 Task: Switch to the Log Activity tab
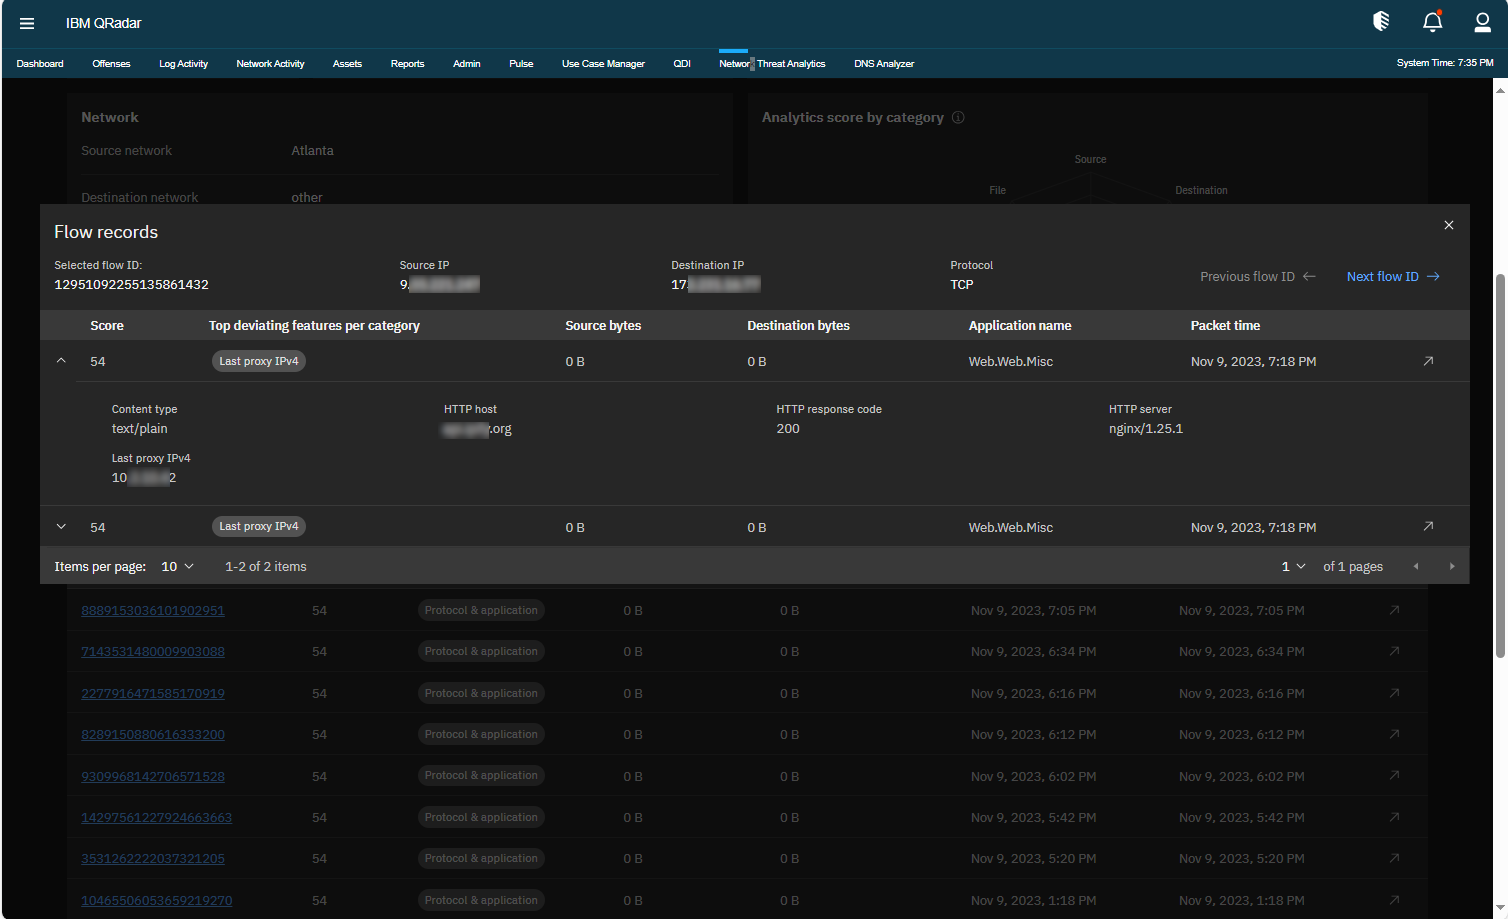[183, 63]
